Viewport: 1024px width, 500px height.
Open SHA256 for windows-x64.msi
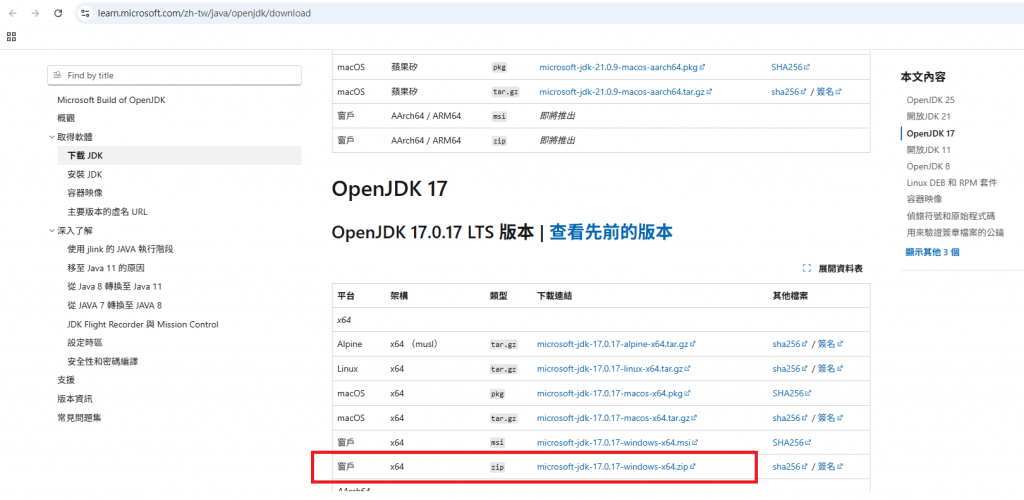pos(792,443)
